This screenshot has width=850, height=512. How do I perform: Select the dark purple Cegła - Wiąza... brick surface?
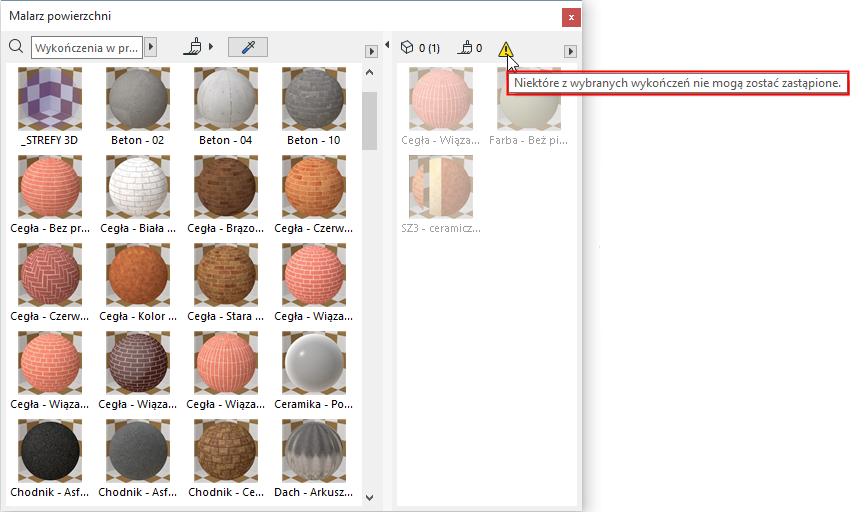click(138, 362)
